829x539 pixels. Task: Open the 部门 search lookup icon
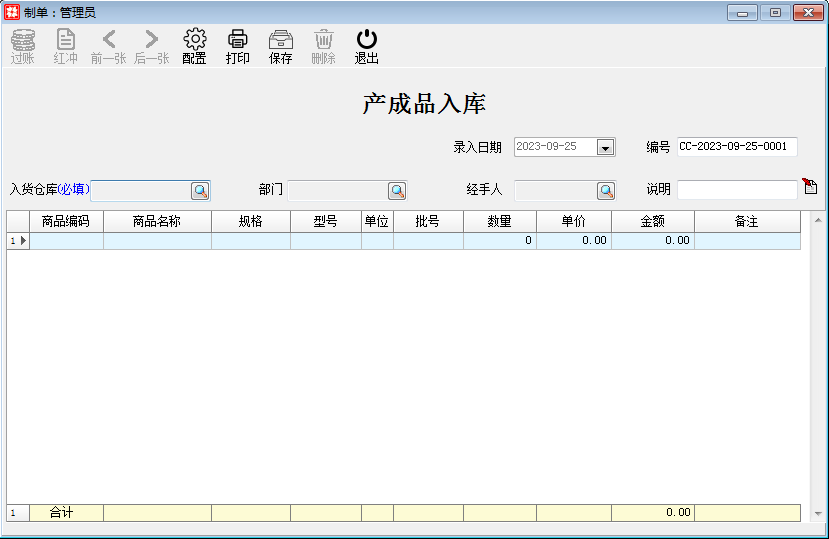[x=397, y=191]
